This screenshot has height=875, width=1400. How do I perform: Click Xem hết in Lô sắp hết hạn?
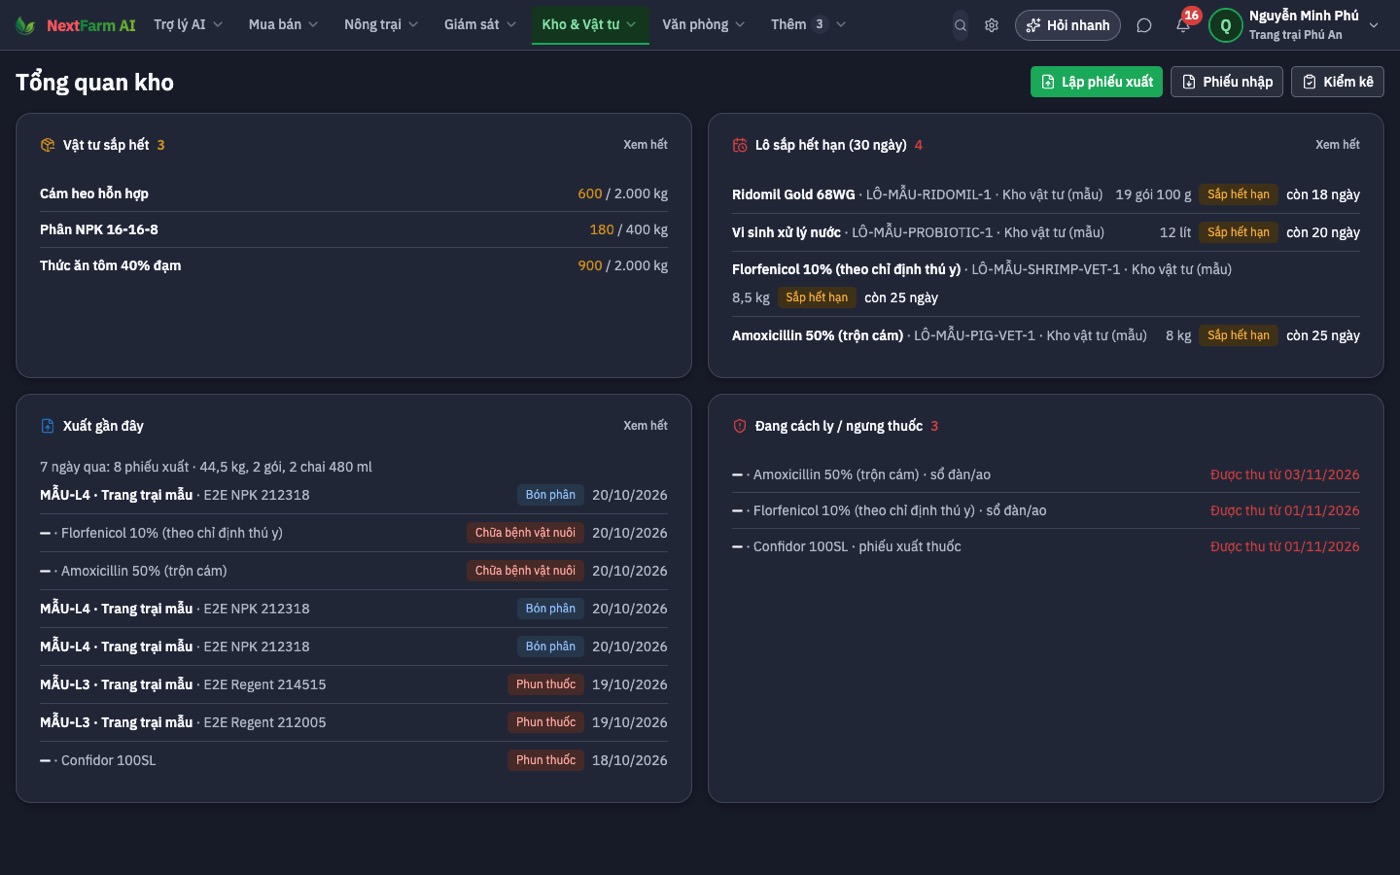1337,145
